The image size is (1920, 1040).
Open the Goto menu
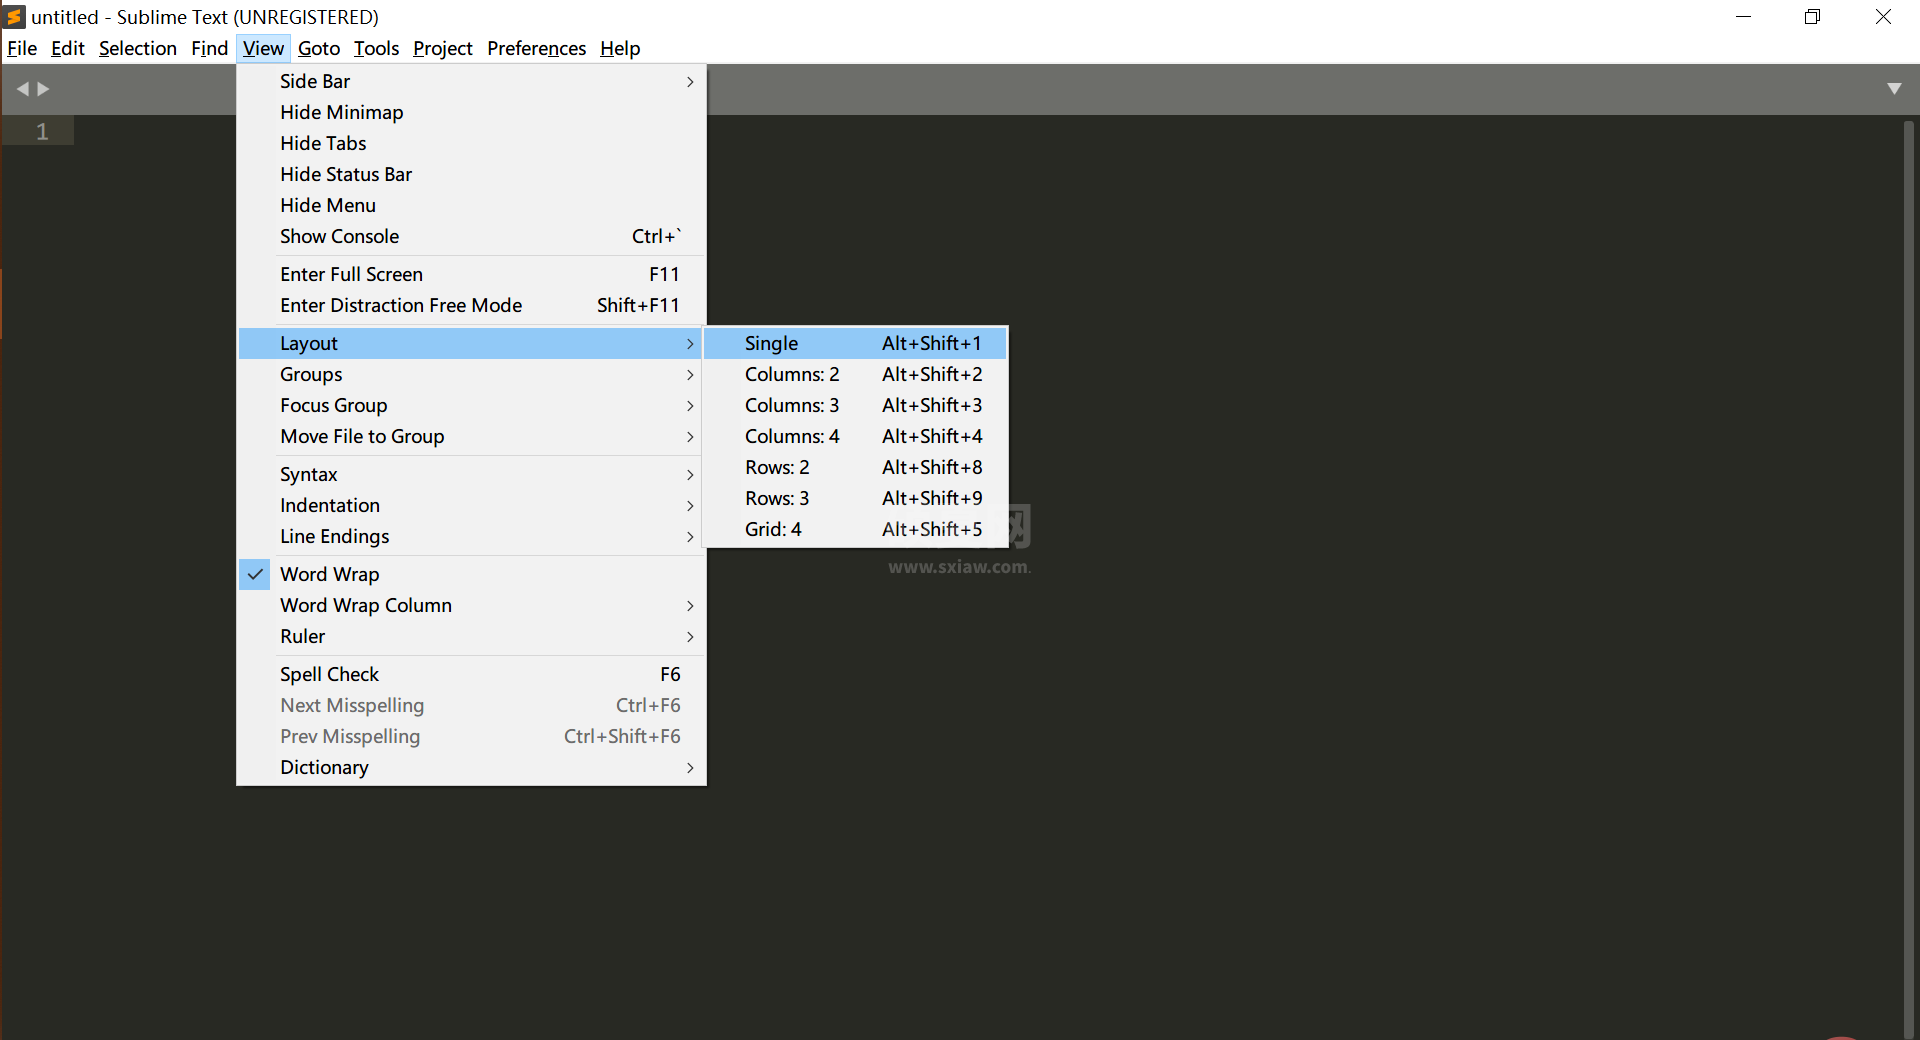point(319,48)
